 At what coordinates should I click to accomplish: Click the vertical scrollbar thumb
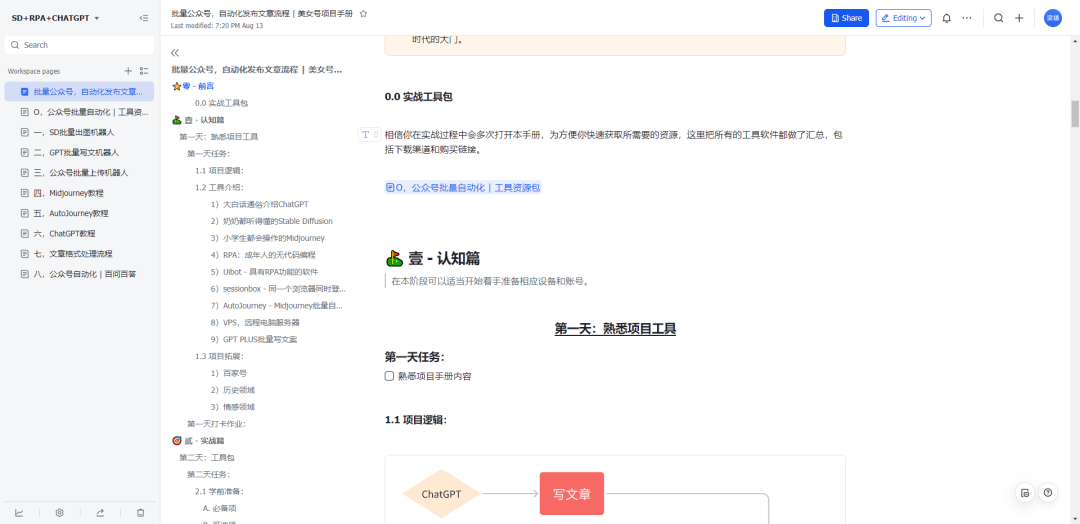[x=1074, y=114]
